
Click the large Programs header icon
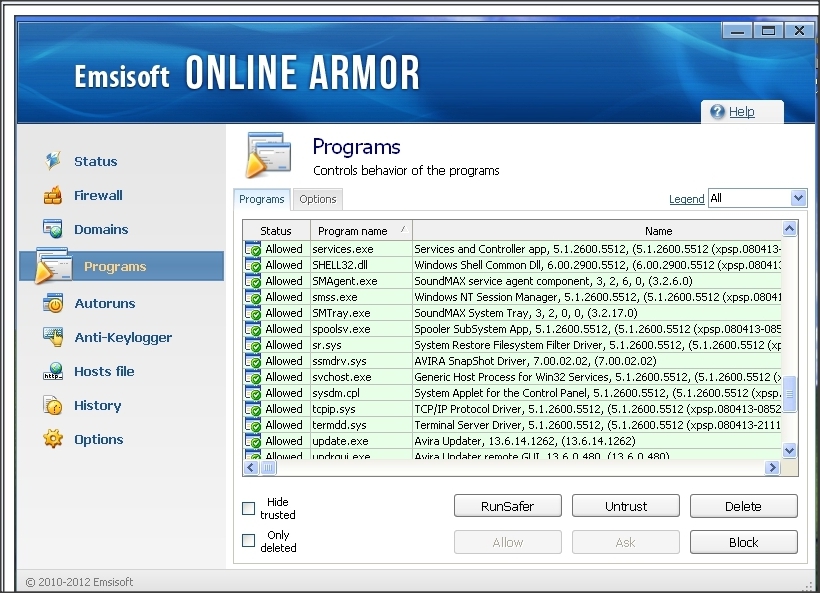(268, 155)
